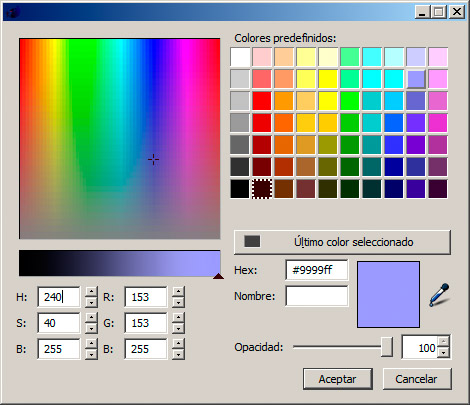Increase the R red value with the up arrow

tap(178, 291)
